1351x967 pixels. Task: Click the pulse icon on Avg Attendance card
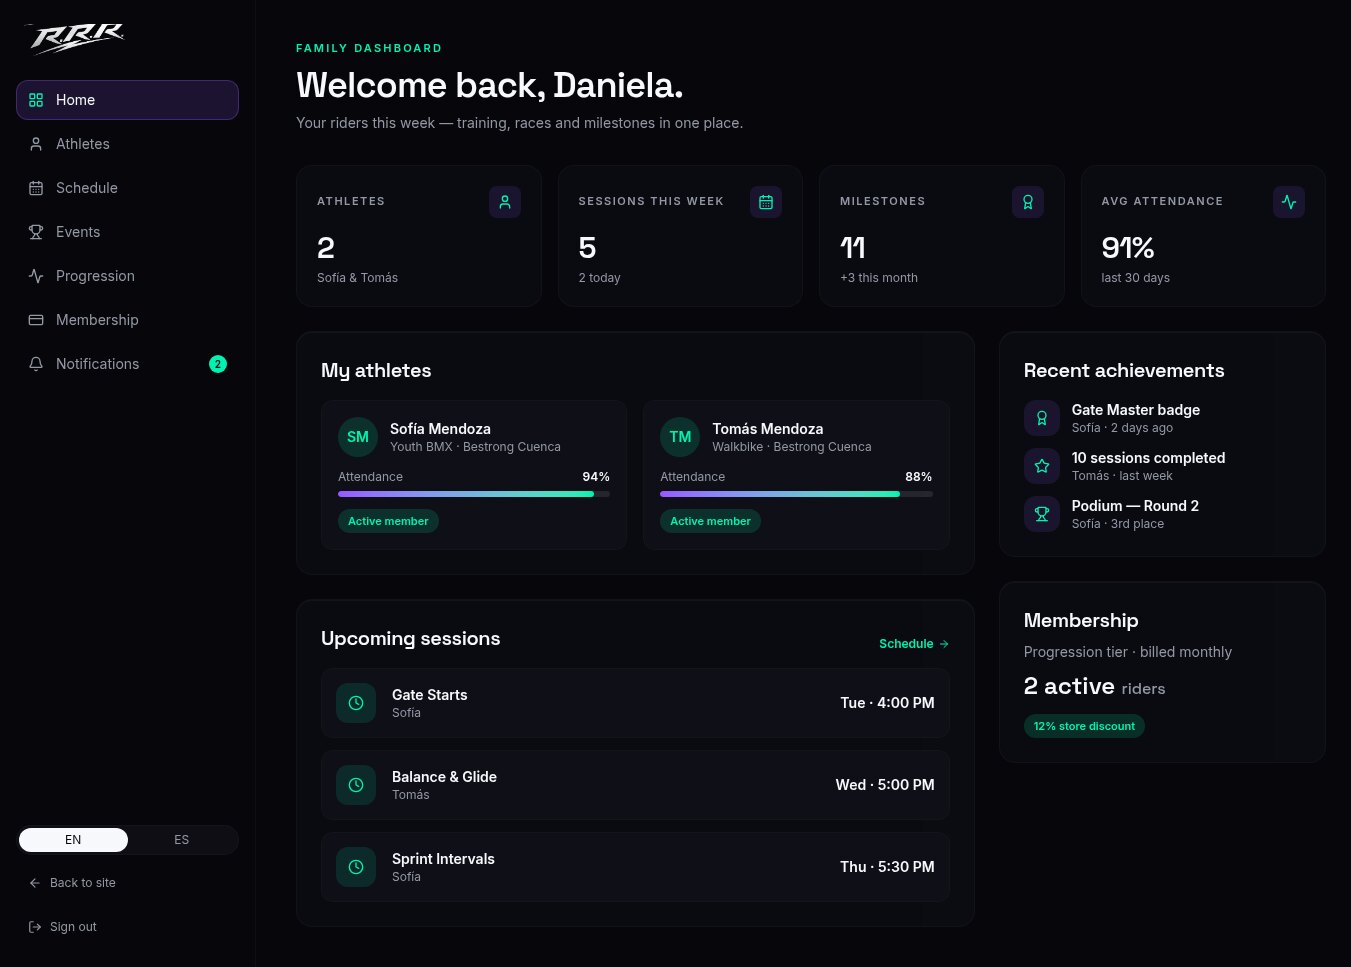coord(1289,202)
